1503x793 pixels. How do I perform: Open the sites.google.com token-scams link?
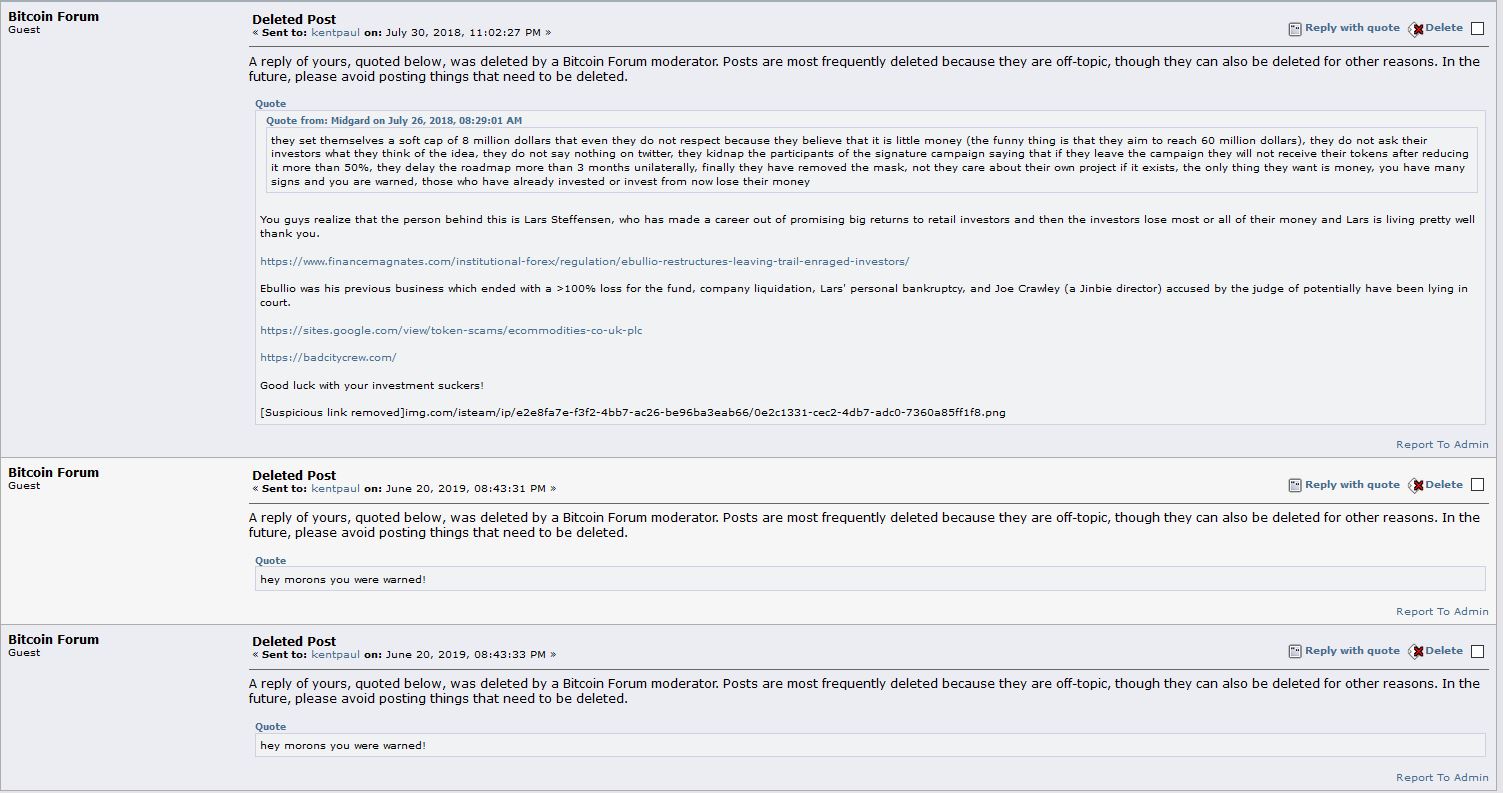[x=451, y=330]
